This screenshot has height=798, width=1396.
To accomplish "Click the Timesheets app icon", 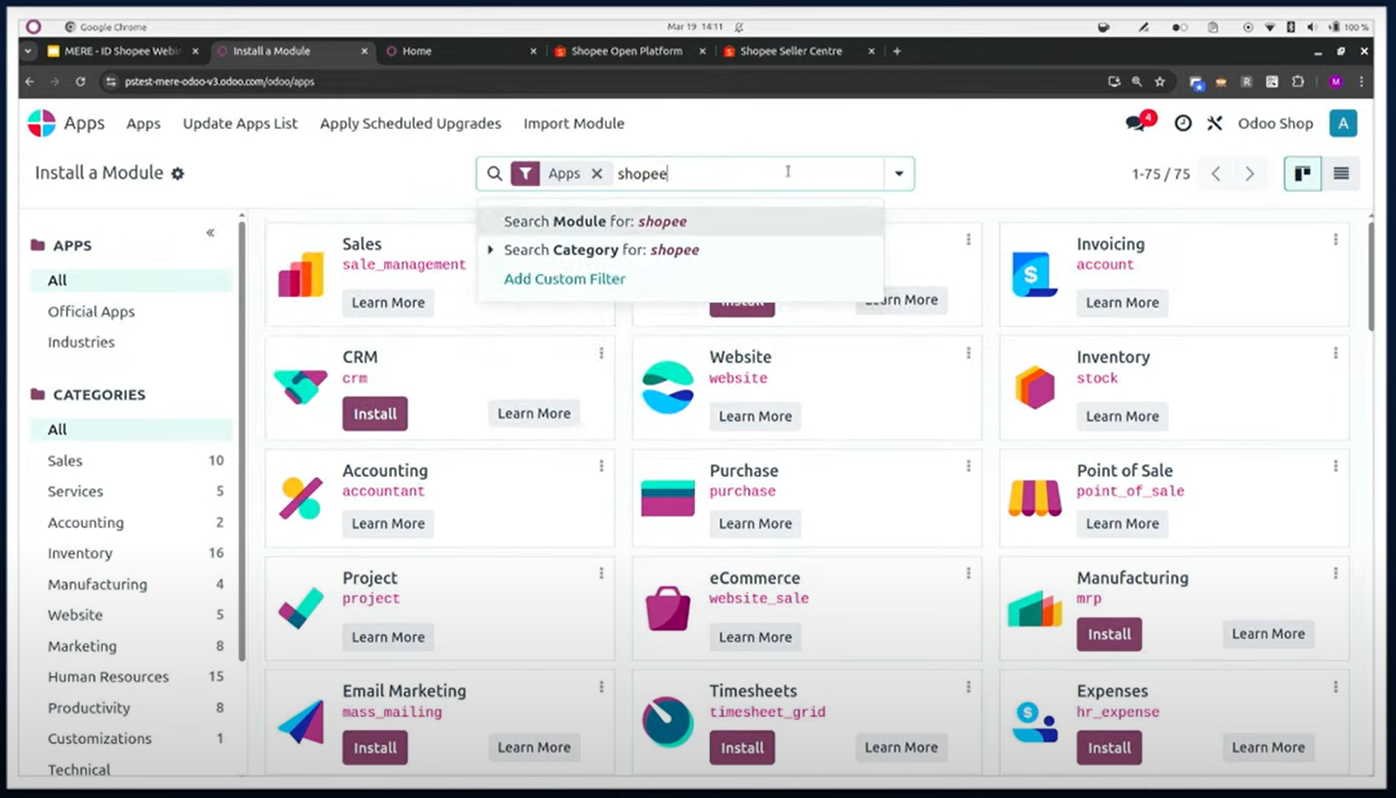I will point(667,721).
